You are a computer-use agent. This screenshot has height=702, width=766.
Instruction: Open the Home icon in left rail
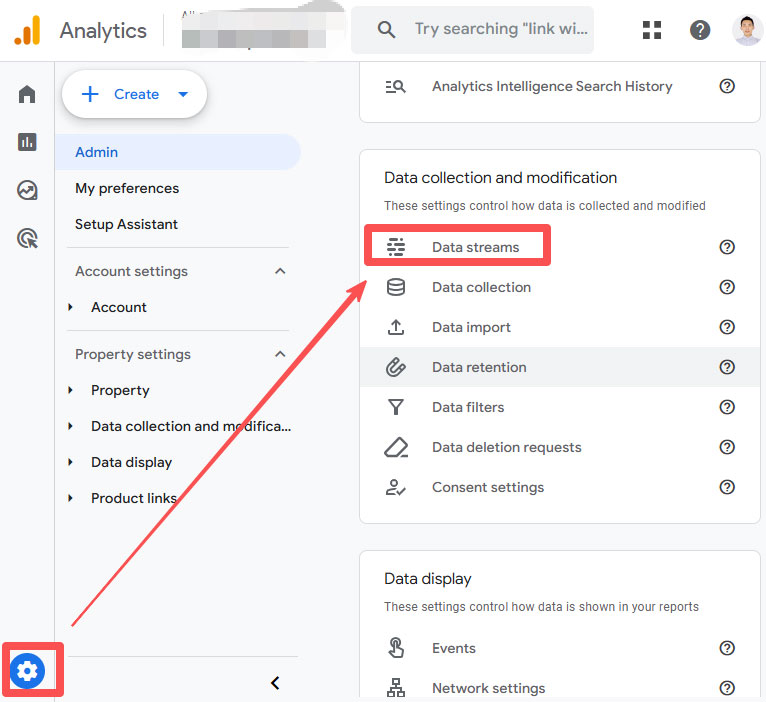27,94
